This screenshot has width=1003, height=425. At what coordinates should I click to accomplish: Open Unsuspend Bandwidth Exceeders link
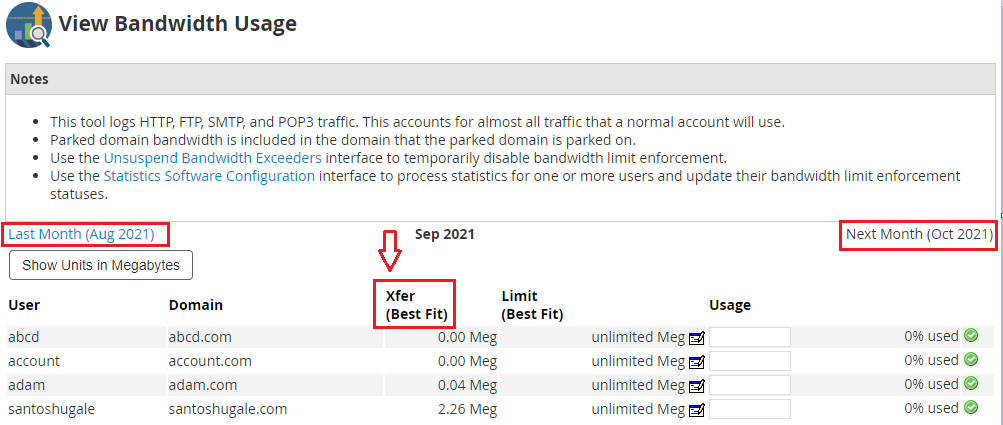pos(213,158)
